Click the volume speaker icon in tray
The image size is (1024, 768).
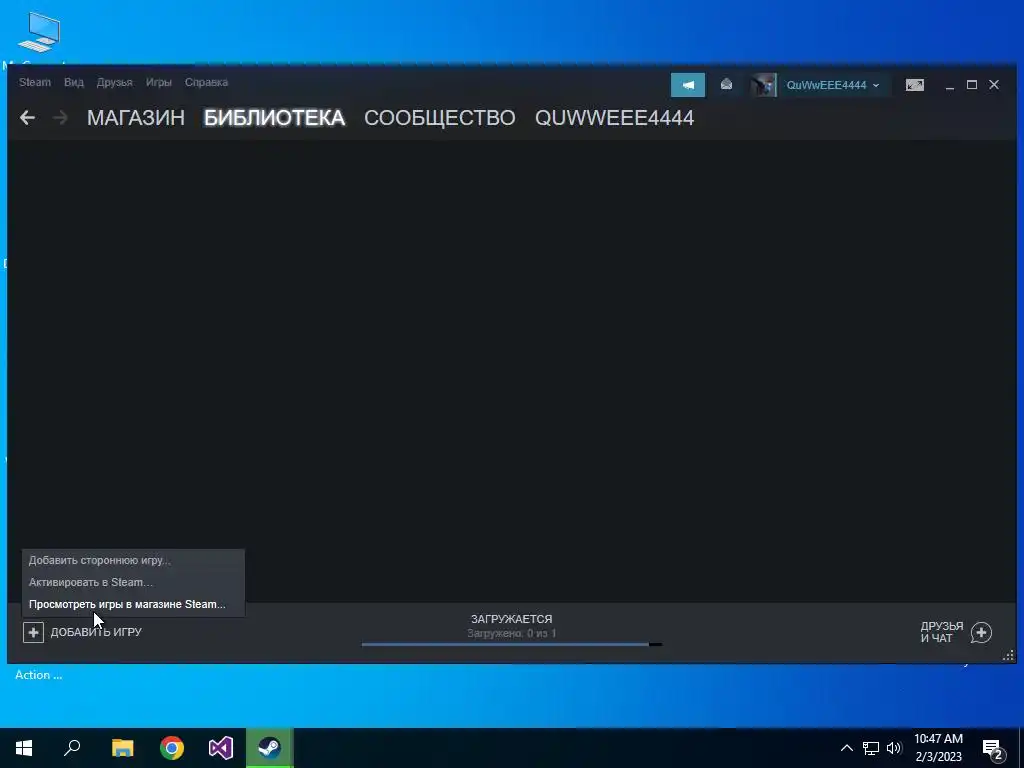(894, 748)
